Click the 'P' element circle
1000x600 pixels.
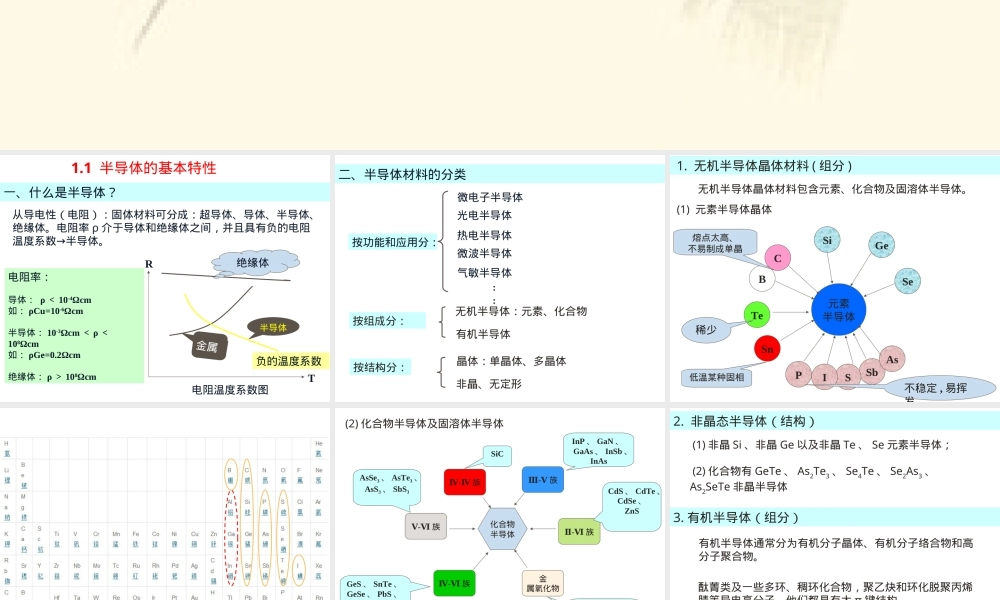coord(798,375)
